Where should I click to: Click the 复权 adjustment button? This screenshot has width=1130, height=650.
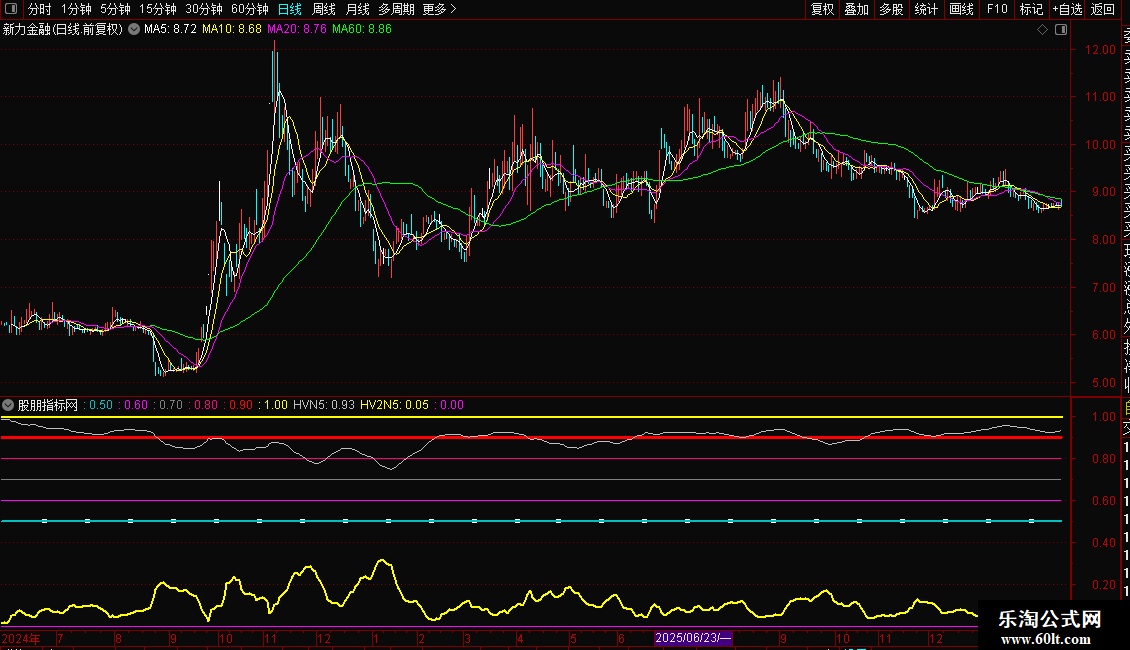(822, 9)
